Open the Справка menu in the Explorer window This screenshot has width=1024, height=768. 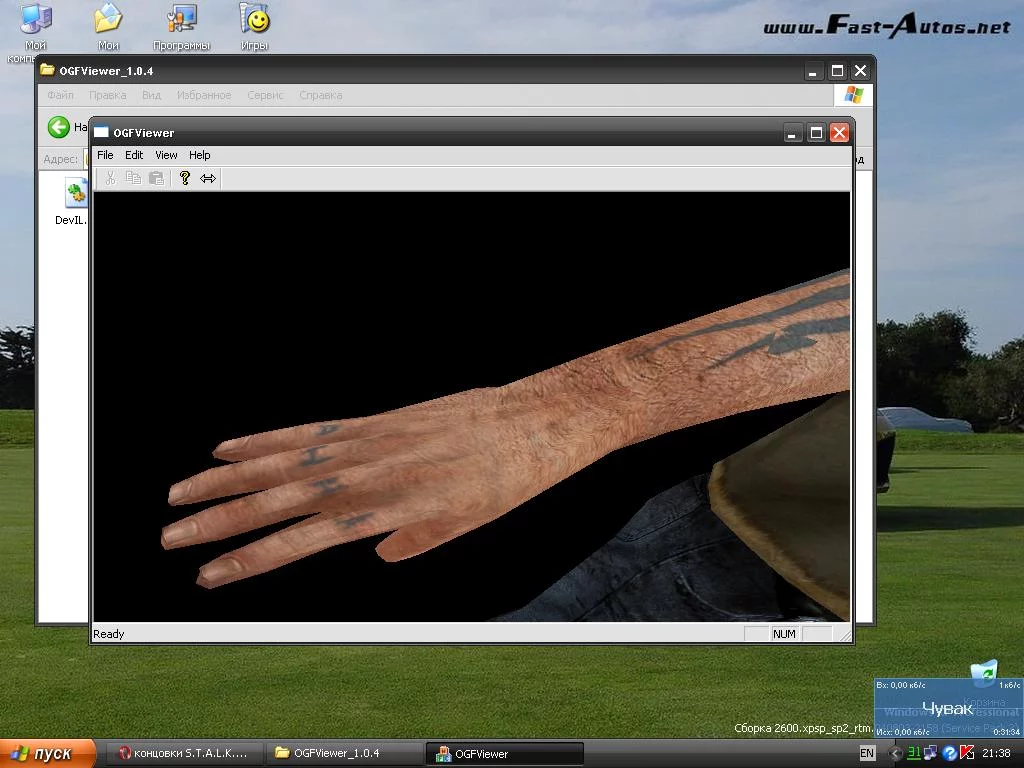321,95
